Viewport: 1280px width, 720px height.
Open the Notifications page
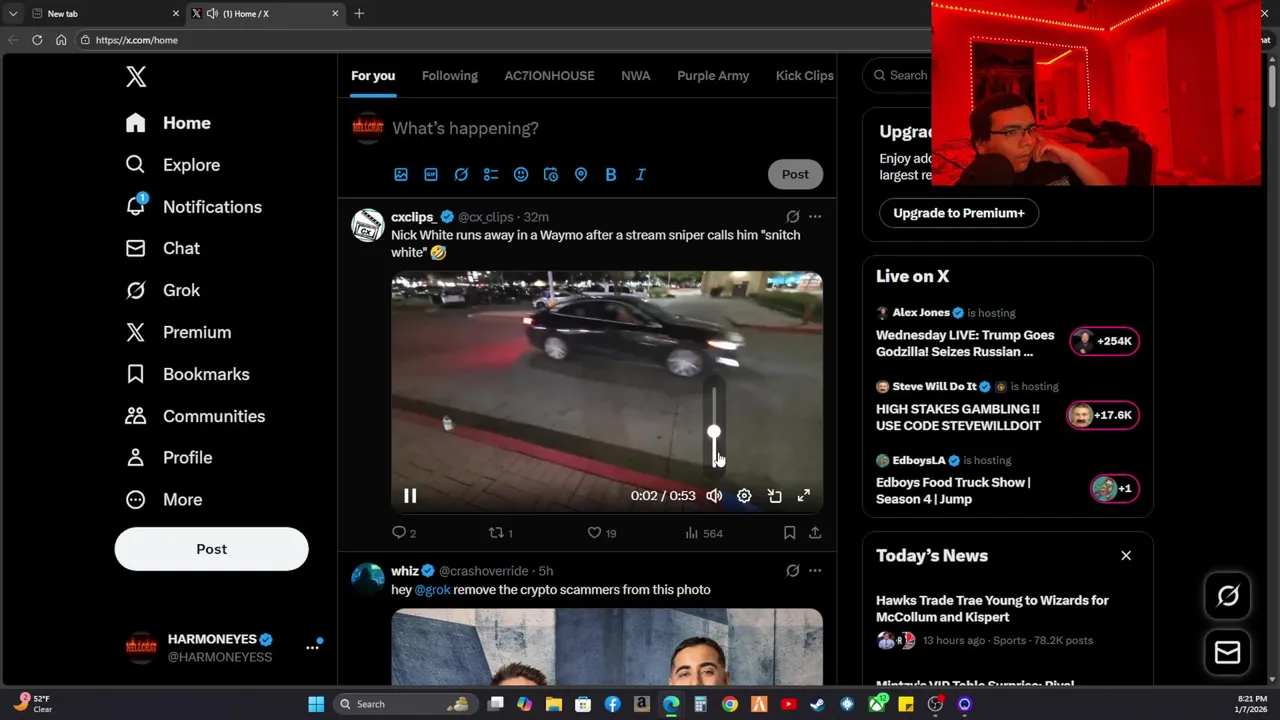click(x=194, y=207)
